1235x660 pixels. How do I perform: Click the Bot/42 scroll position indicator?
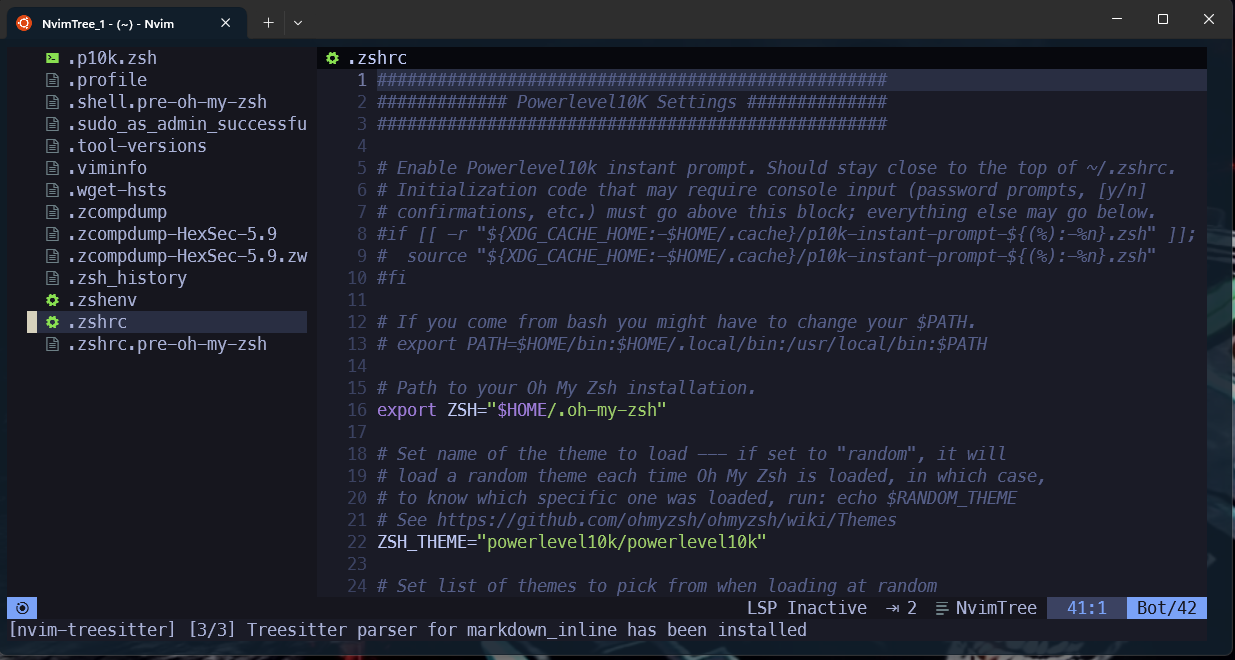point(1167,608)
